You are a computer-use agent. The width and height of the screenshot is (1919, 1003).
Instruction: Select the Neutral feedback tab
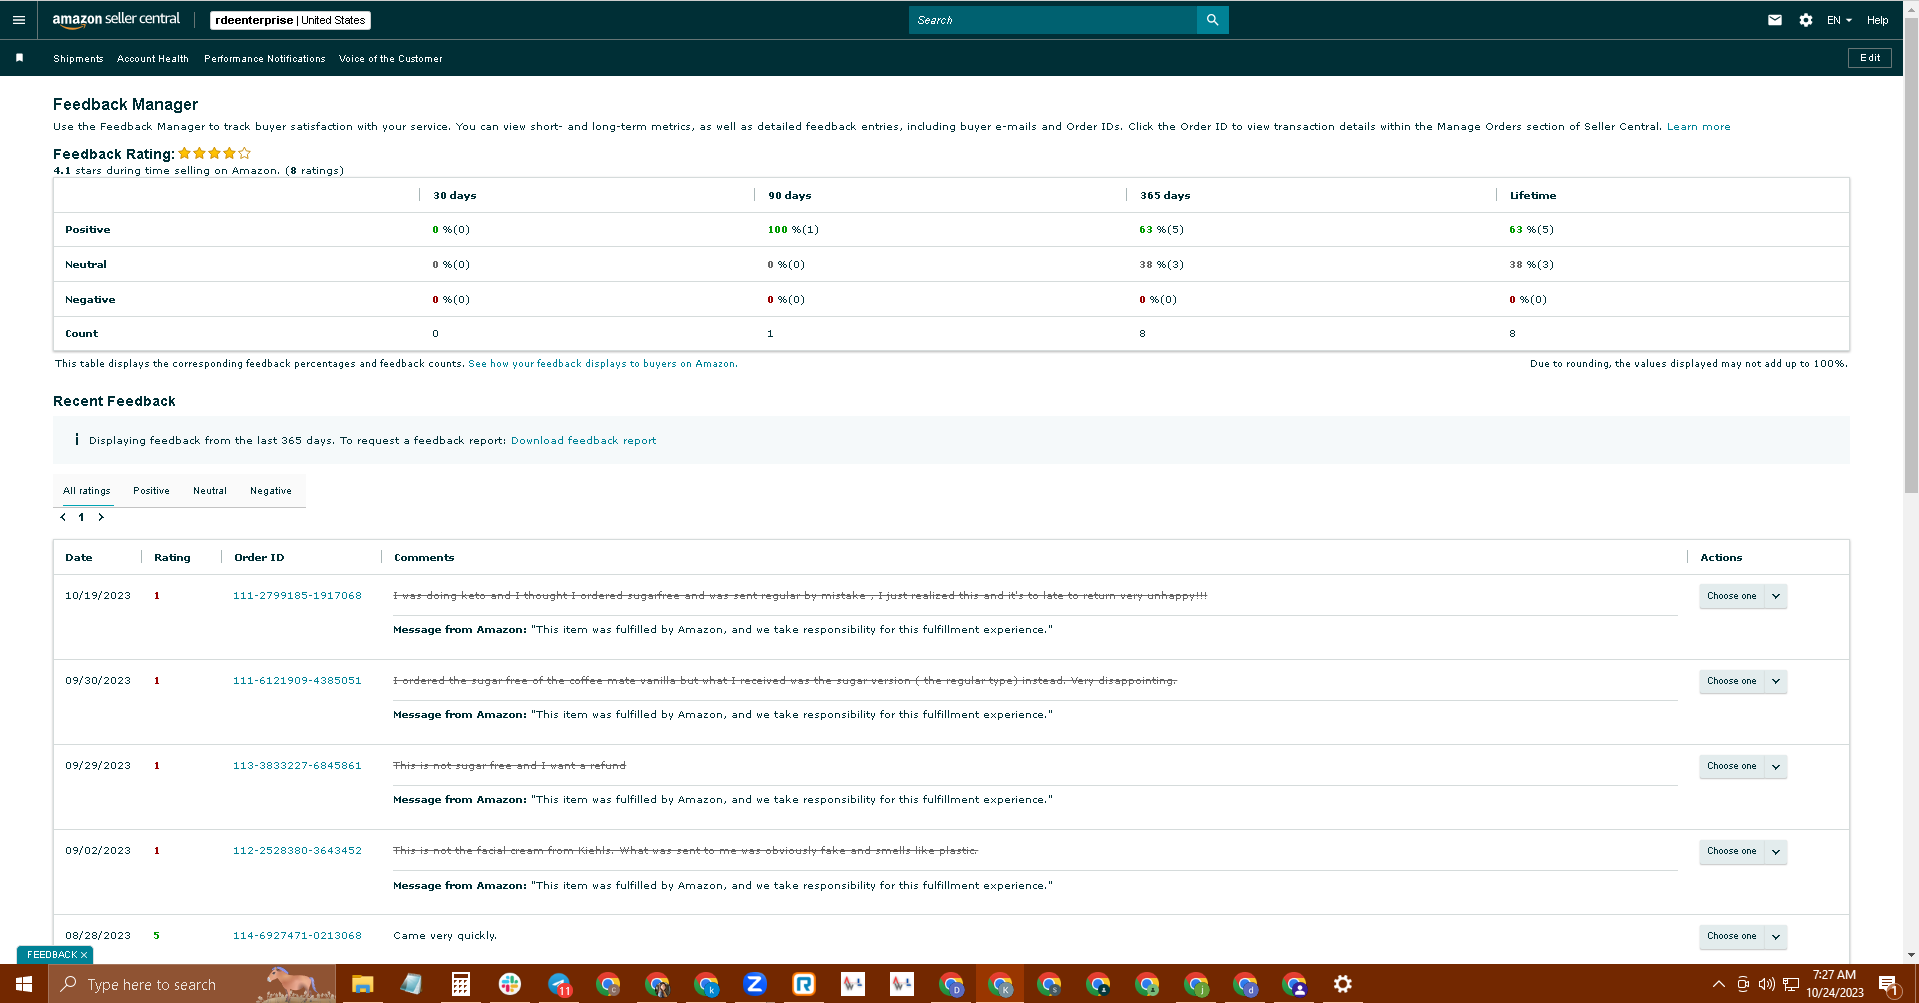(x=210, y=491)
